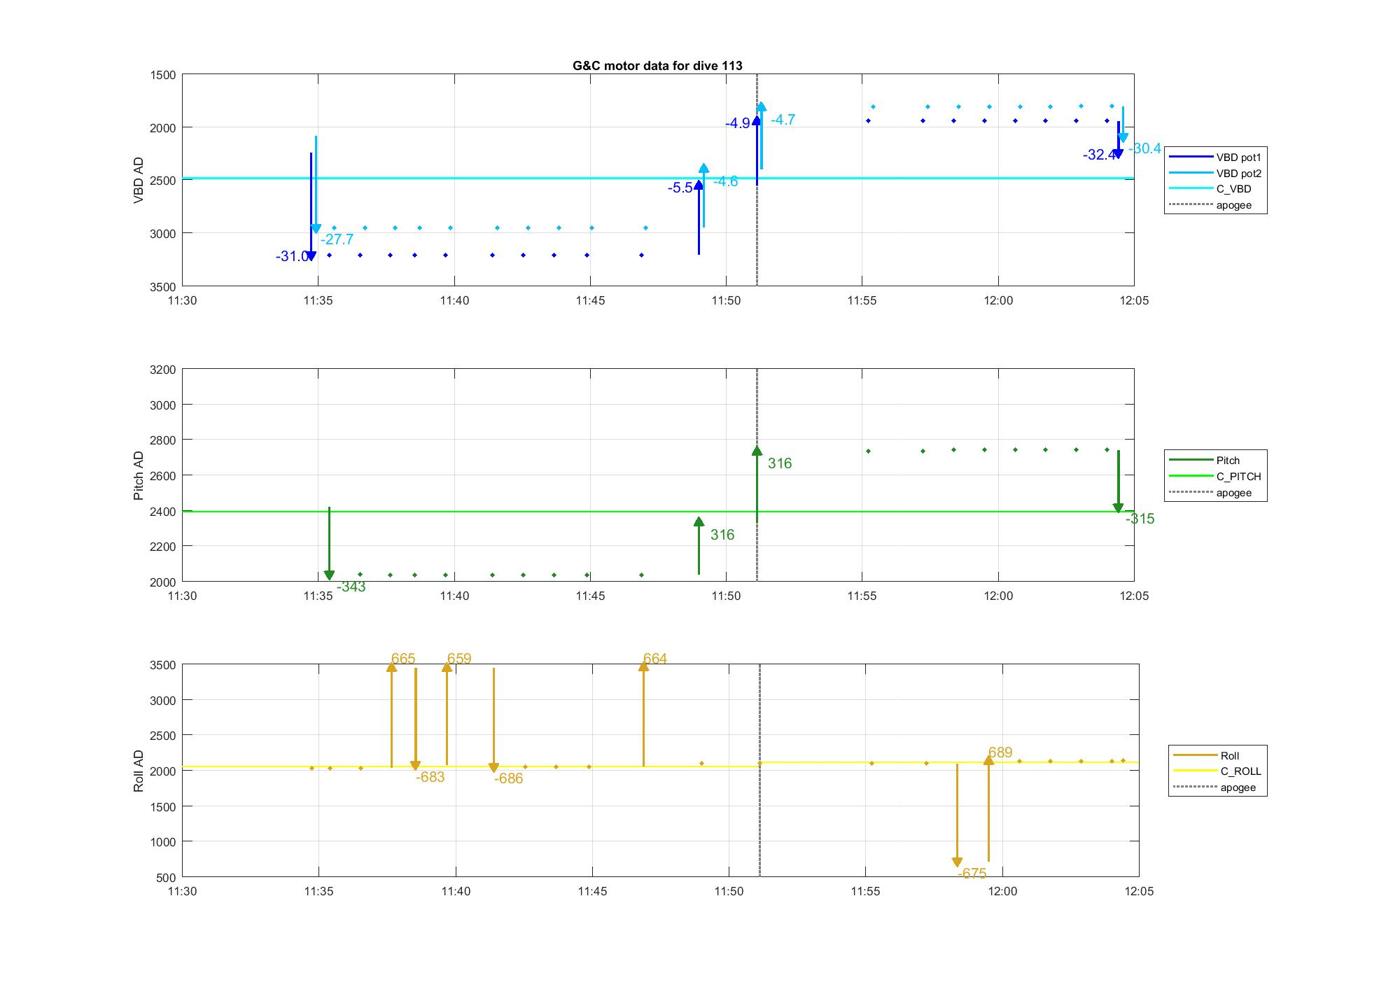Click the '3200' tick on Pitch AD axis
Screen dimensions: 1400x986
pyautogui.click(x=163, y=370)
